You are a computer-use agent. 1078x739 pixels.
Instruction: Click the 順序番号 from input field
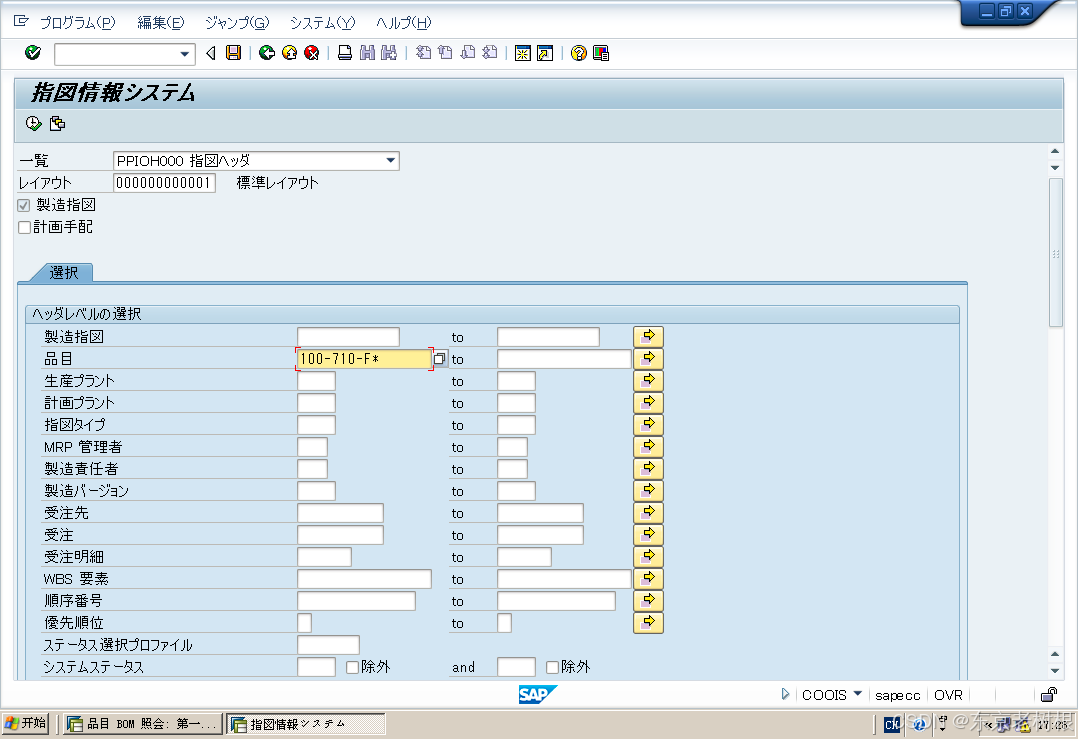coord(356,601)
